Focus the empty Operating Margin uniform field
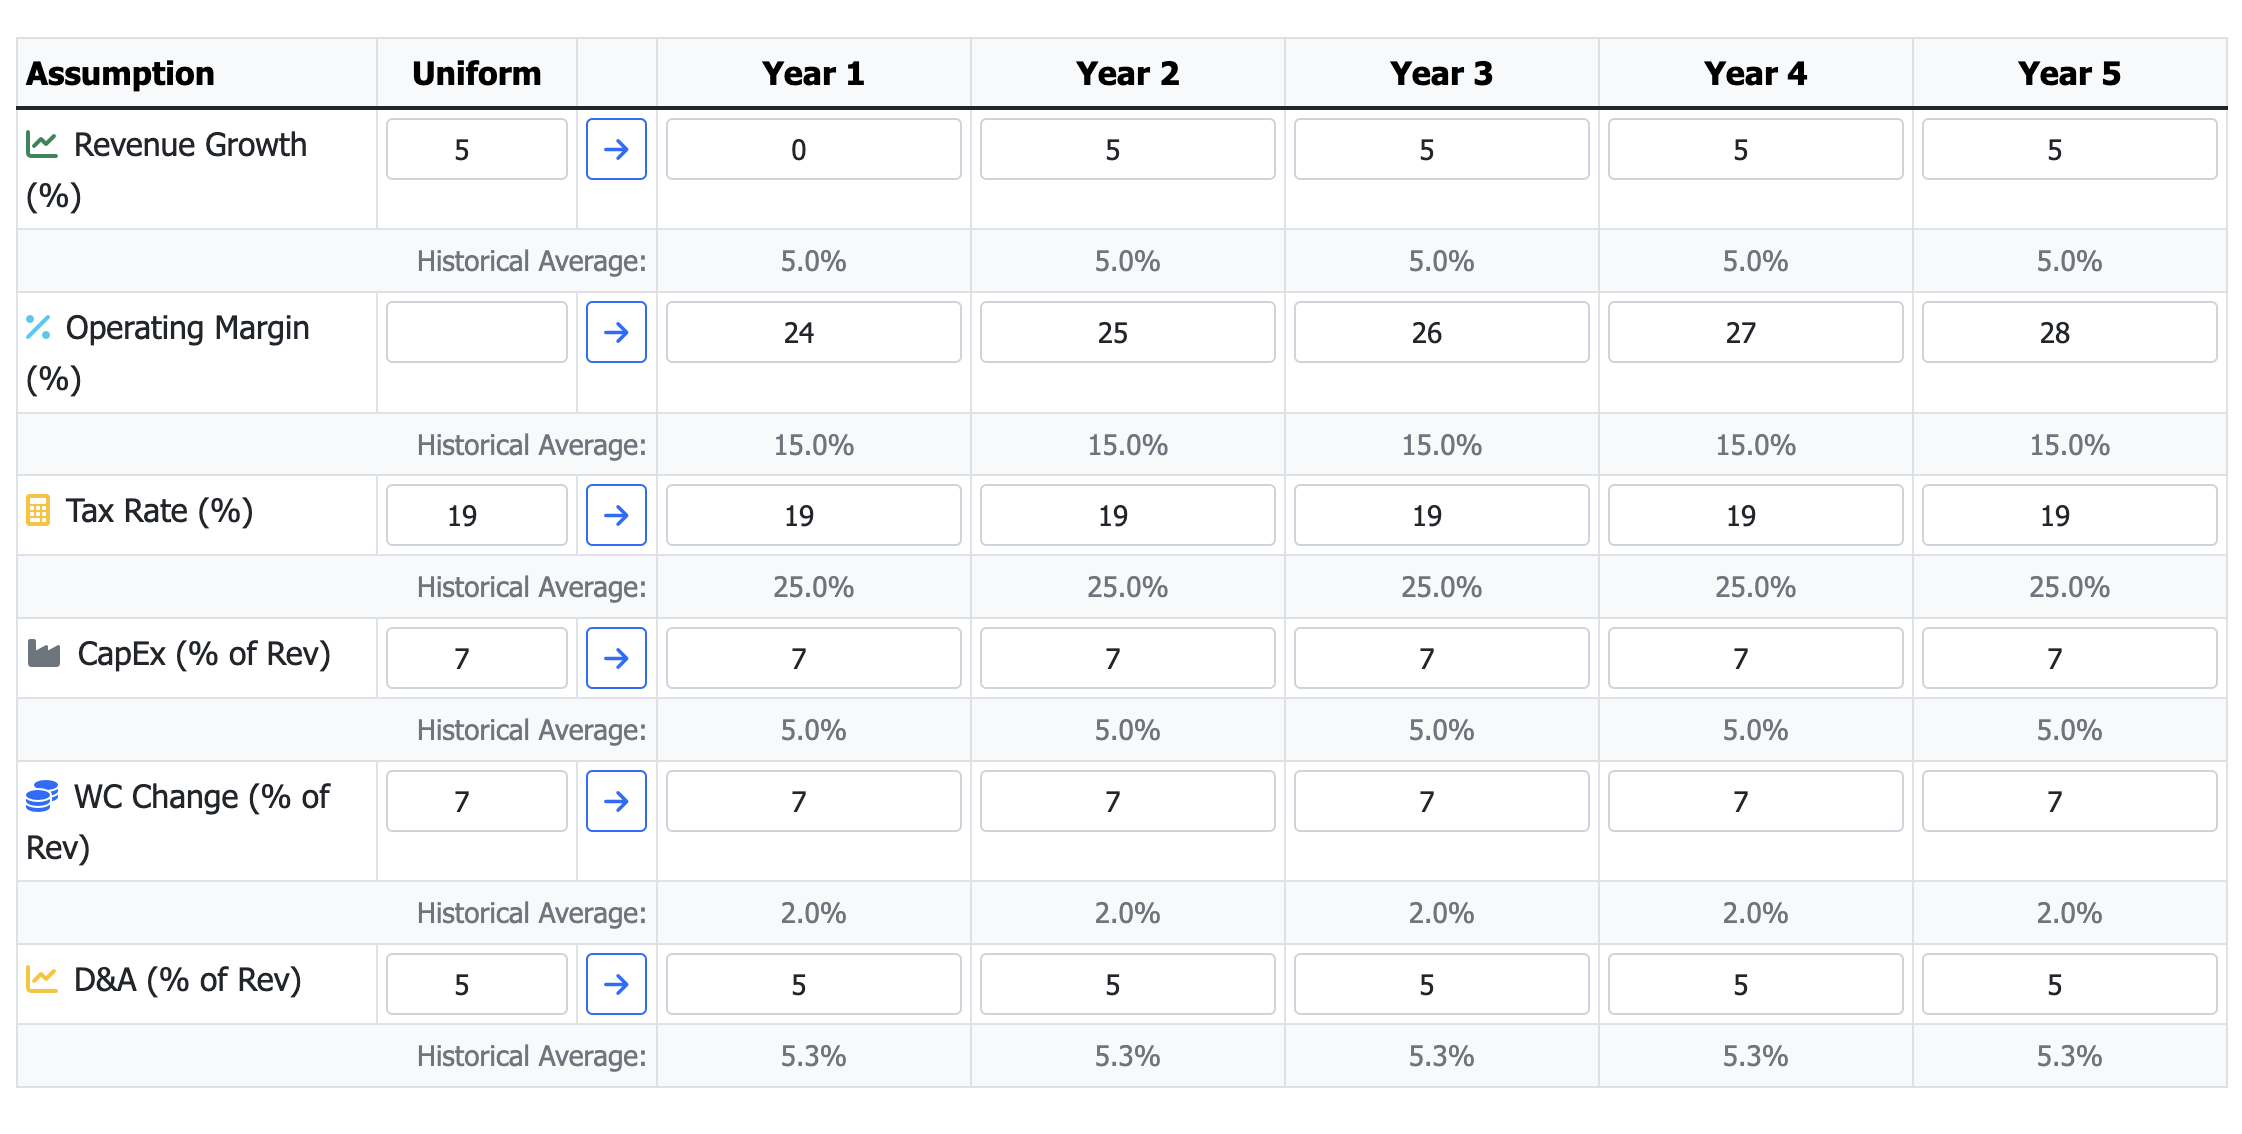The height and width of the screenshot is (1134, 2242). [477, 332]
